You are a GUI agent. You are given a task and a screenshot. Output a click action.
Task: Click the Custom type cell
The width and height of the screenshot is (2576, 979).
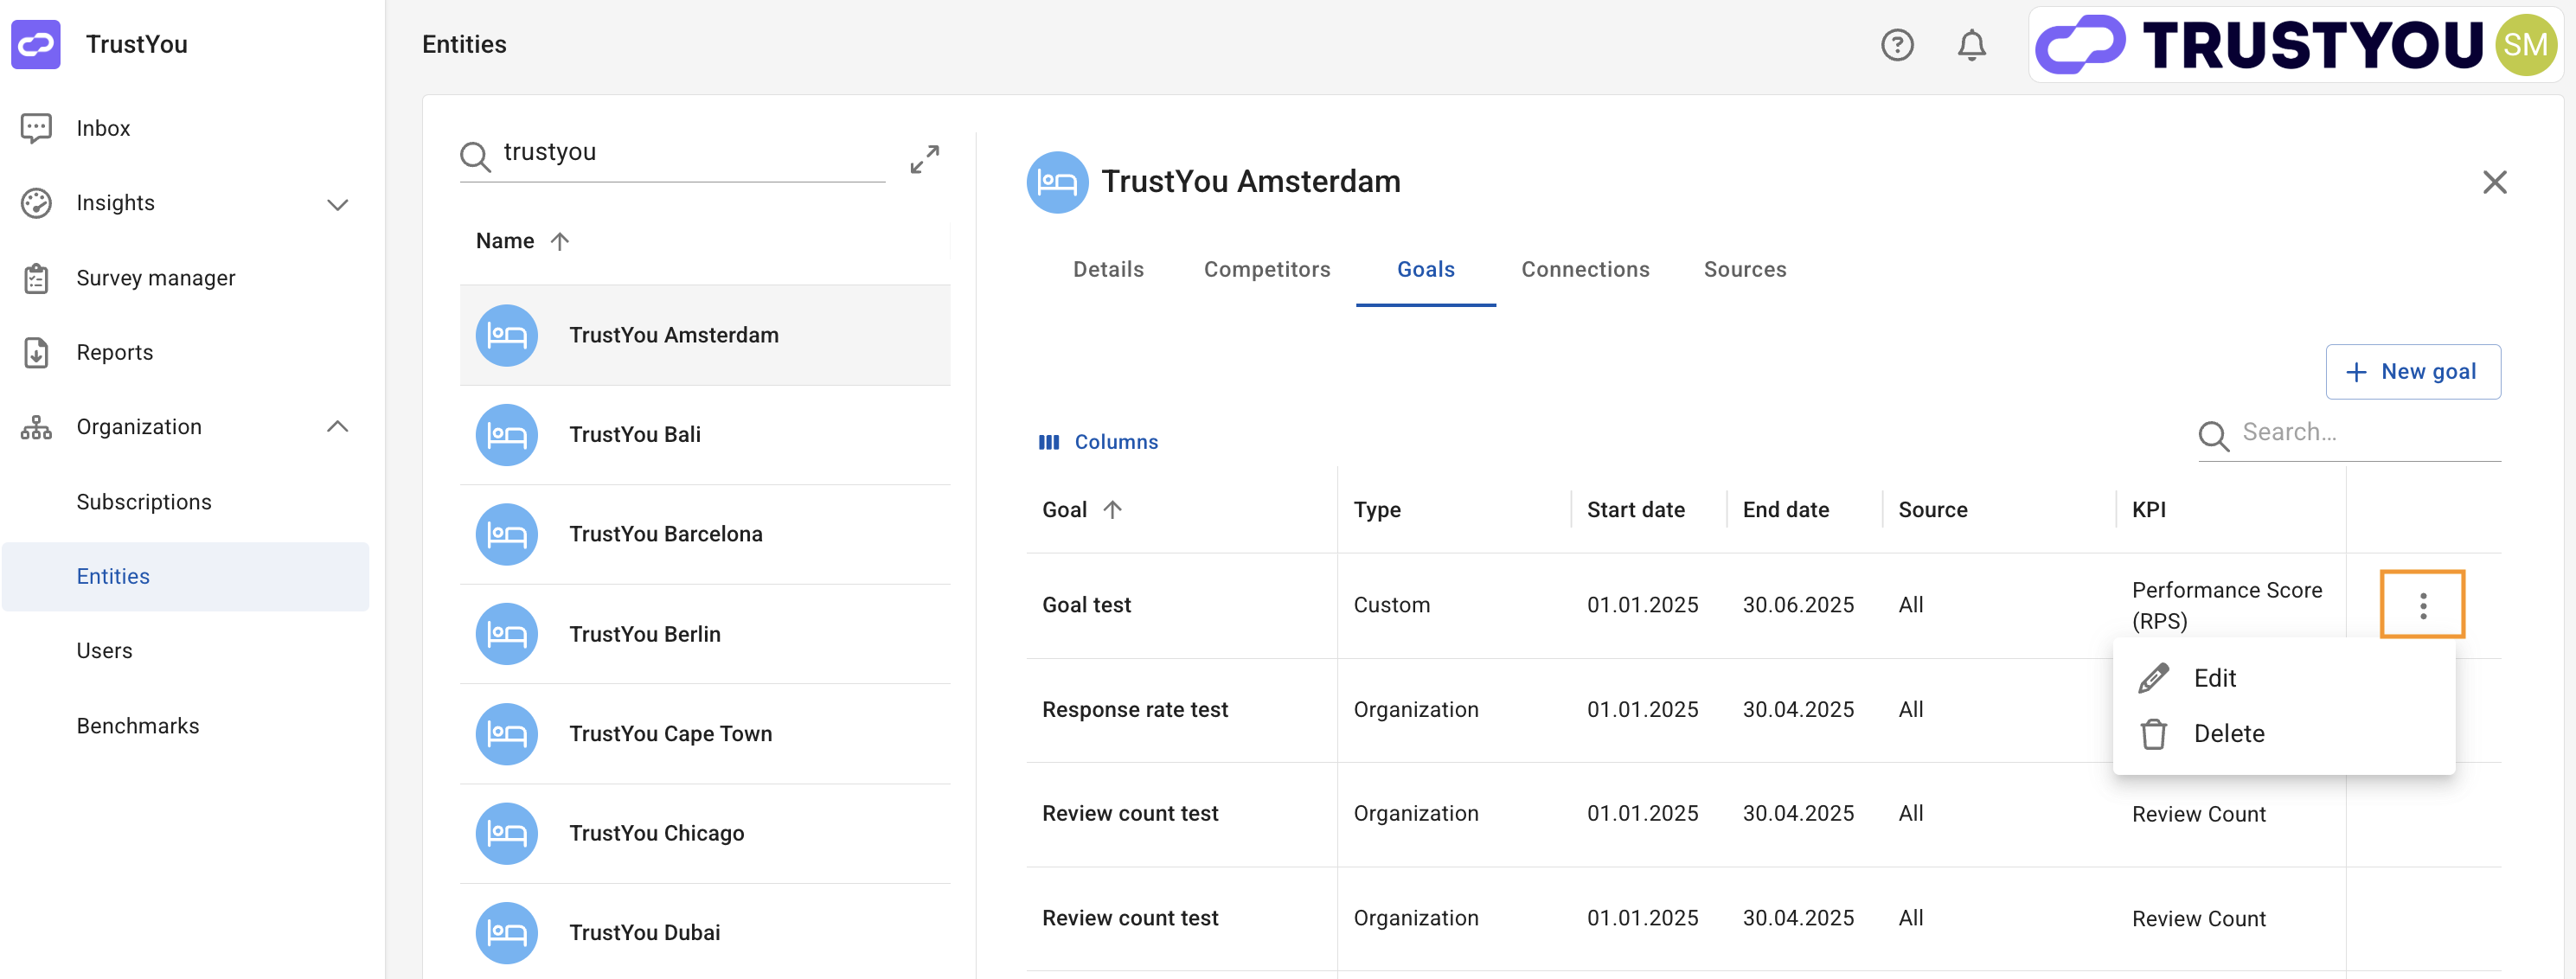click(x=1391, y=605)
